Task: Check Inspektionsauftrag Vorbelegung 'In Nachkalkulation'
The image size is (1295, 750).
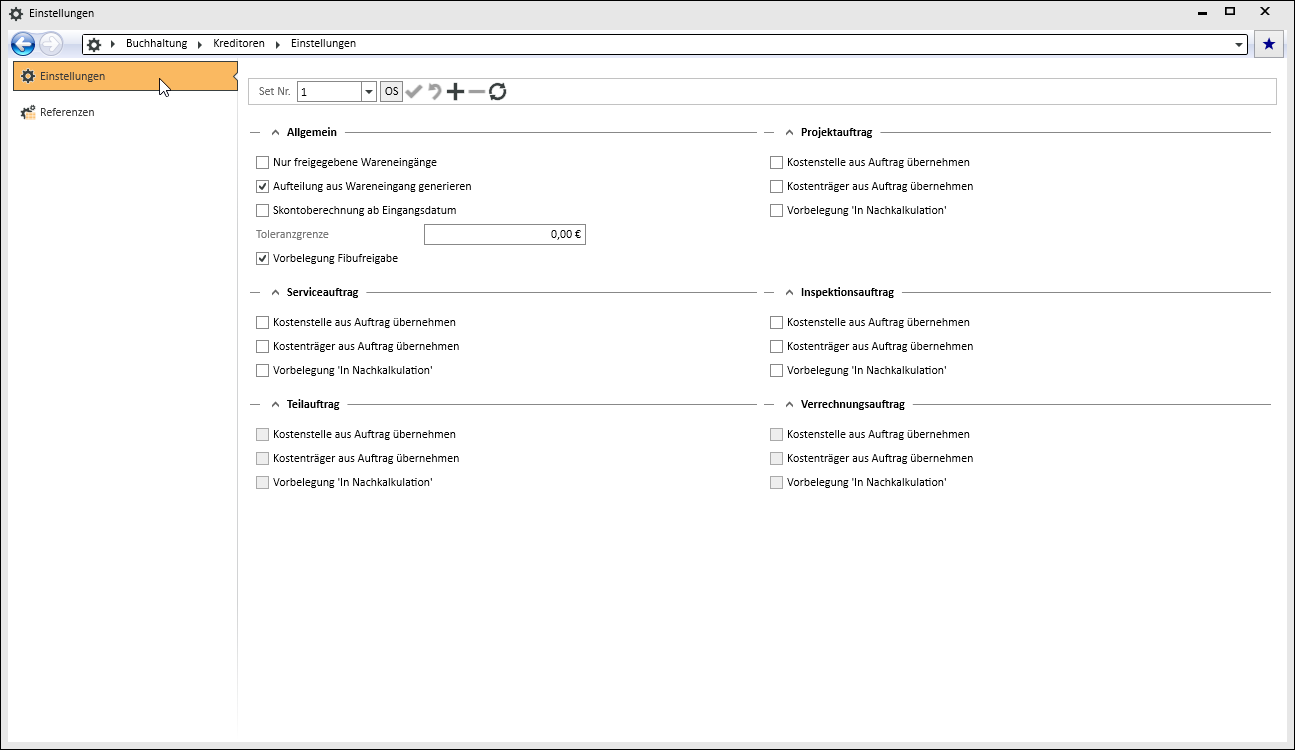Action: (x=777, y=370)
